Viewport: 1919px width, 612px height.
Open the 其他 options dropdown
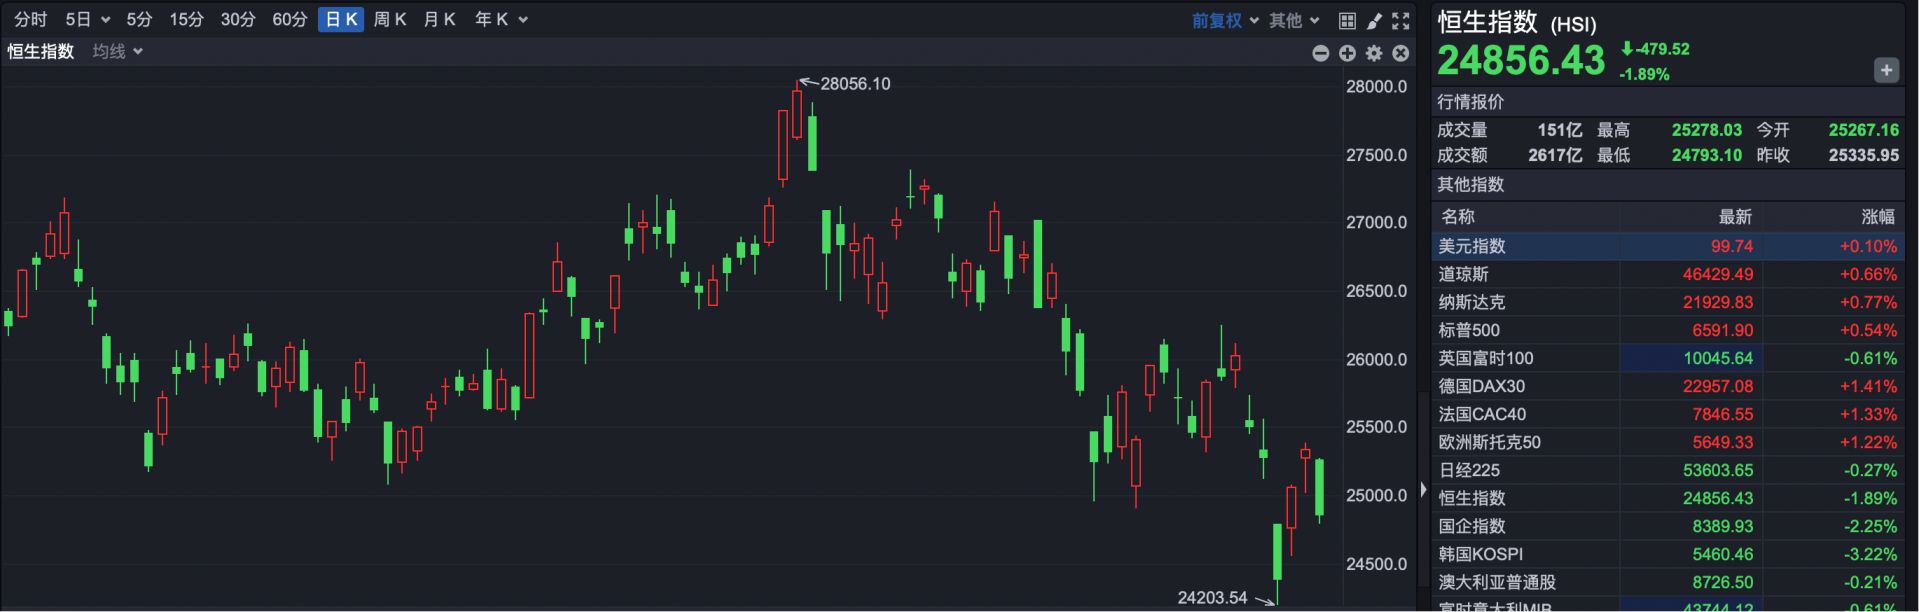[1294, 20]
